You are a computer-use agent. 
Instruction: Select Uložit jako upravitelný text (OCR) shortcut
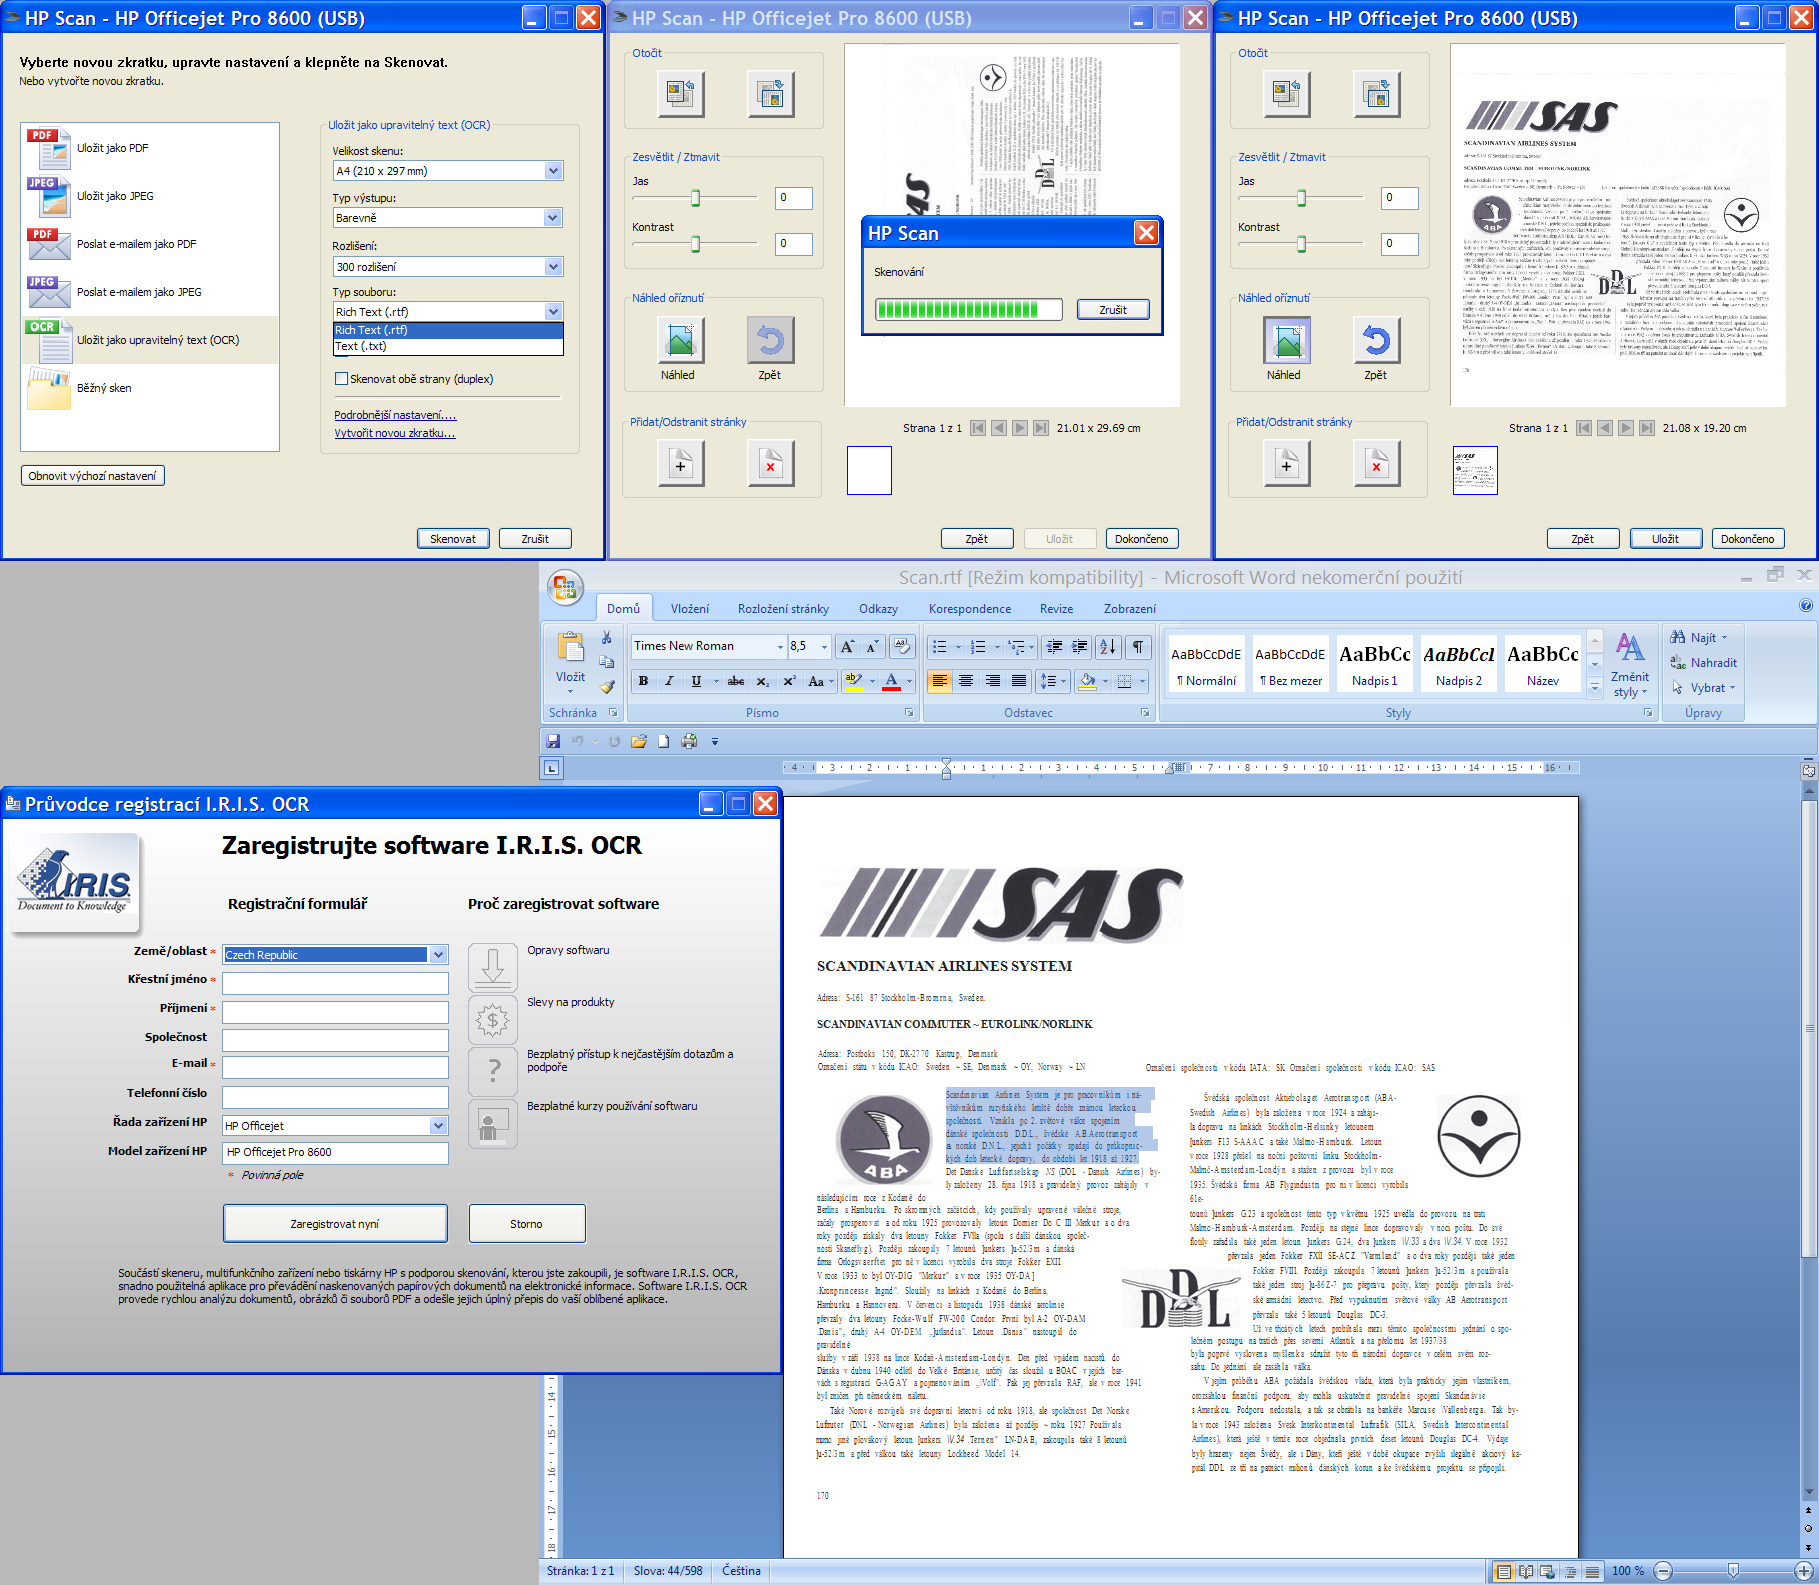coord(150,340)
